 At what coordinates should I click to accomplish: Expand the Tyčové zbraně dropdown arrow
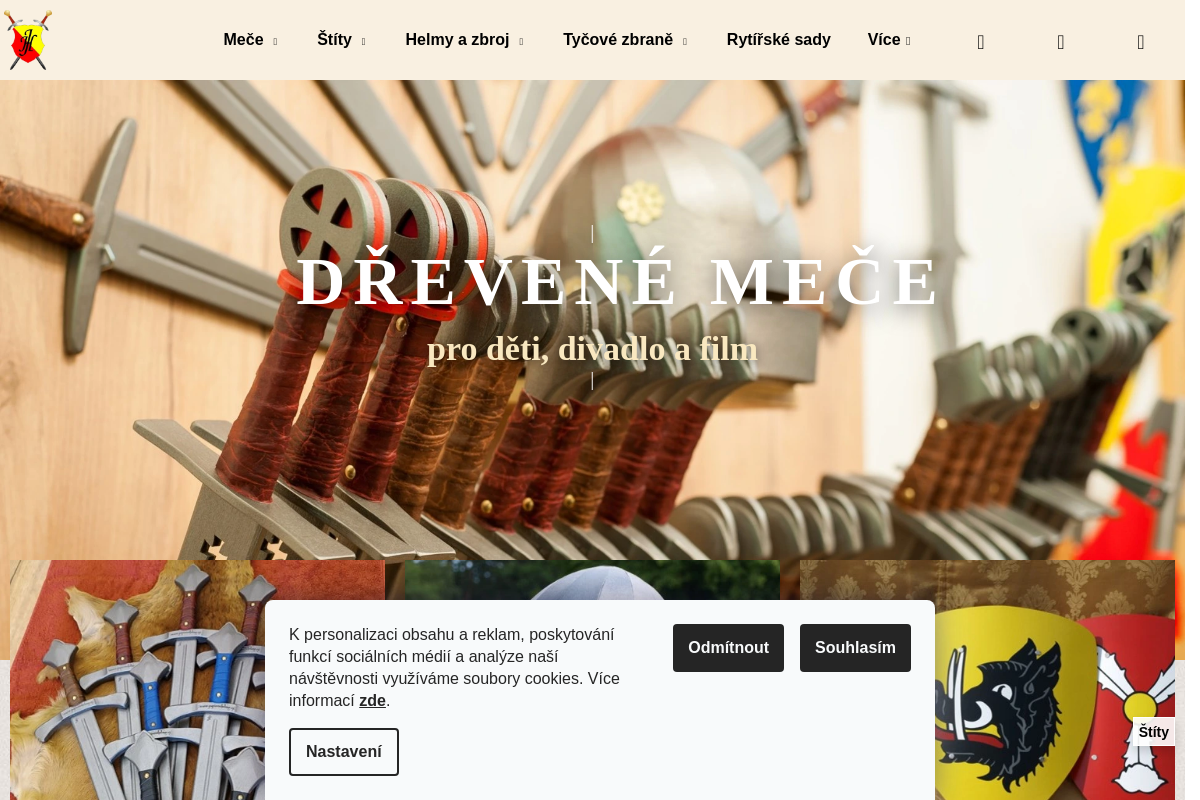coord(685,41)
